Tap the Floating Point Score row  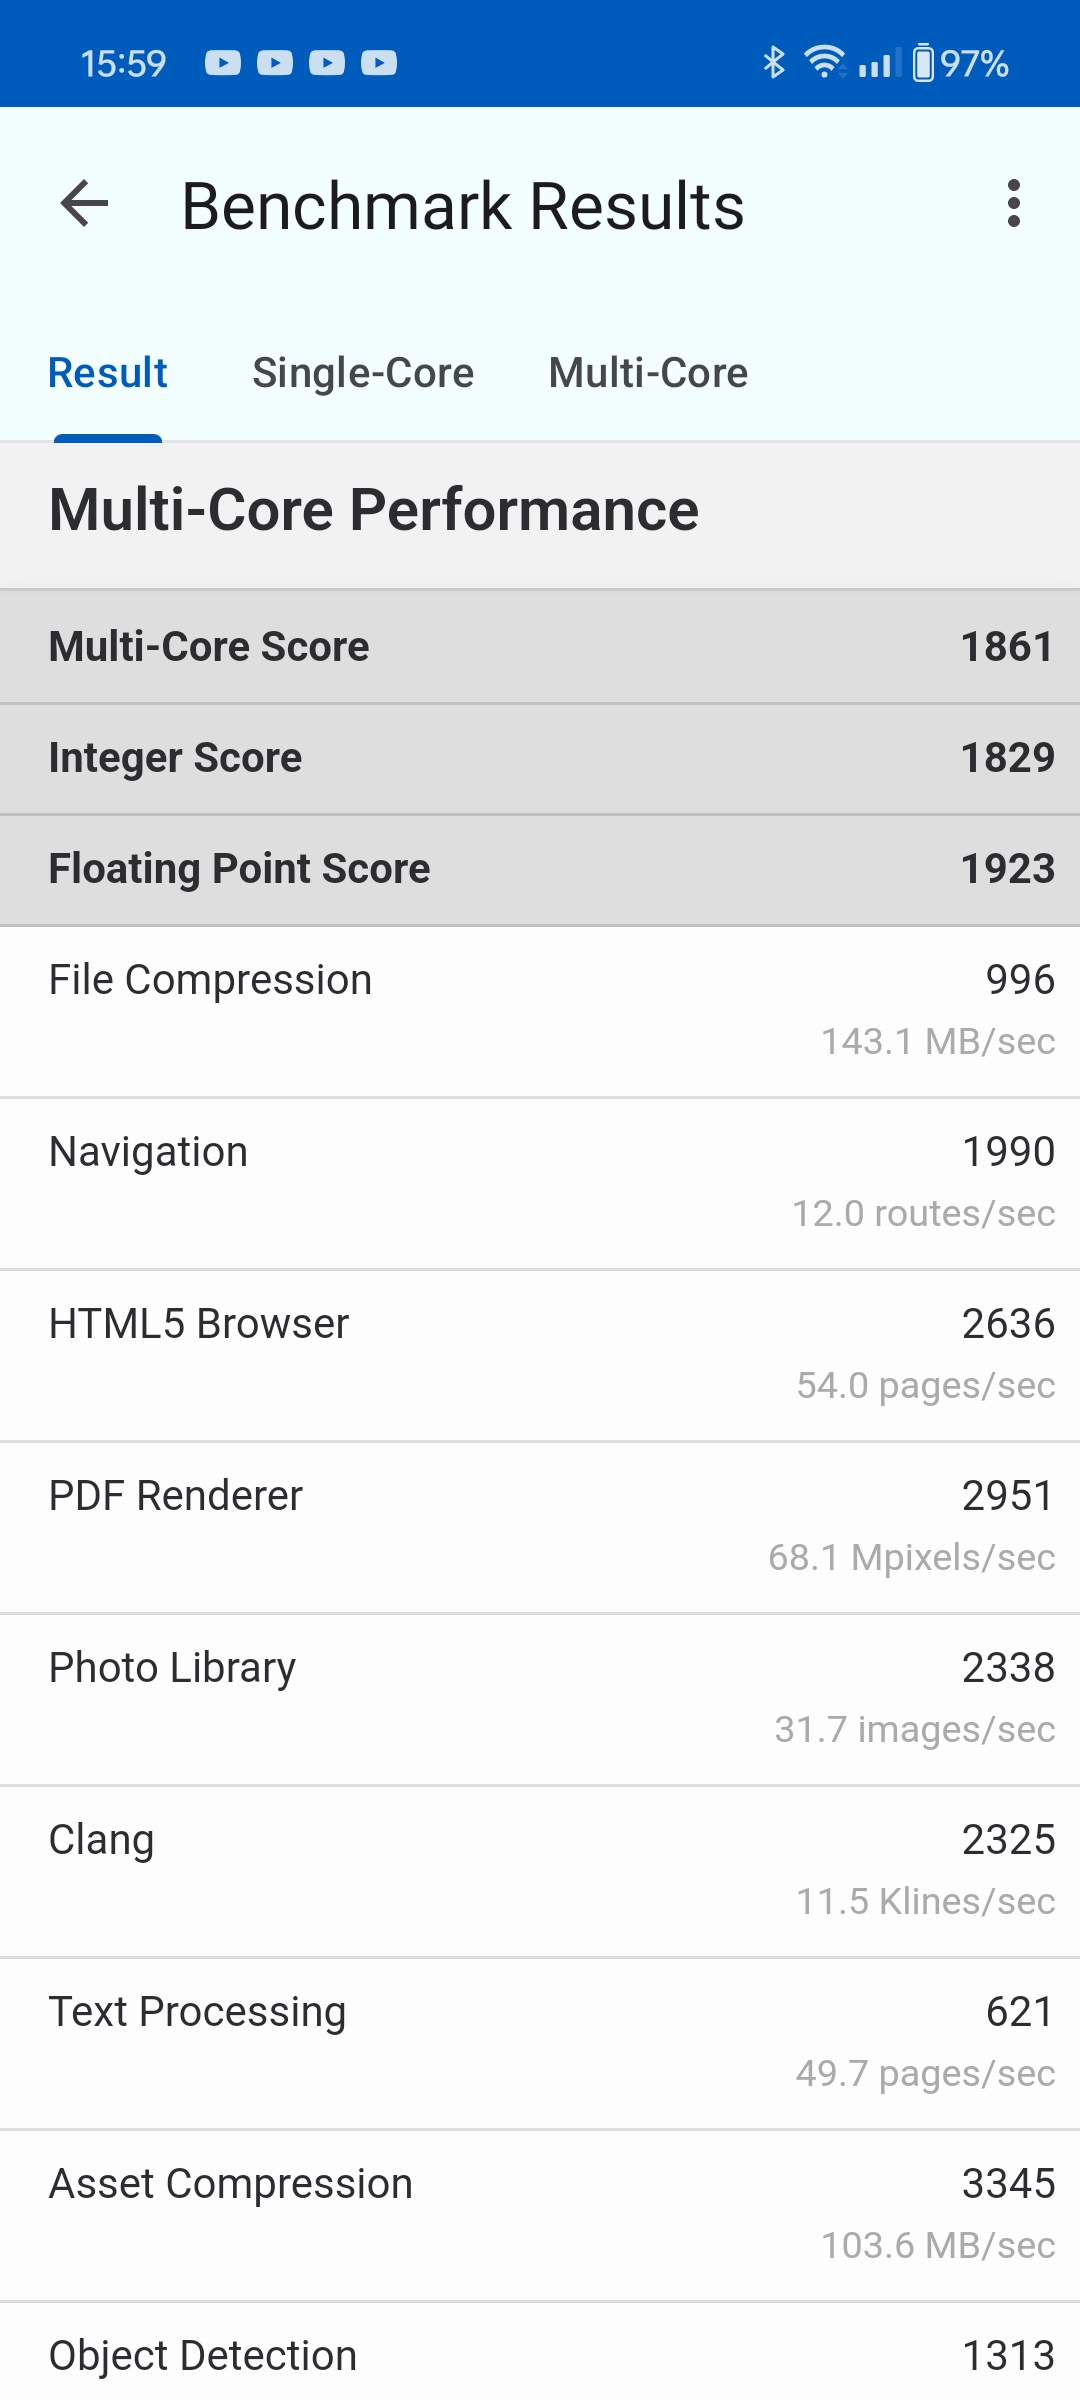pos(540,869)
